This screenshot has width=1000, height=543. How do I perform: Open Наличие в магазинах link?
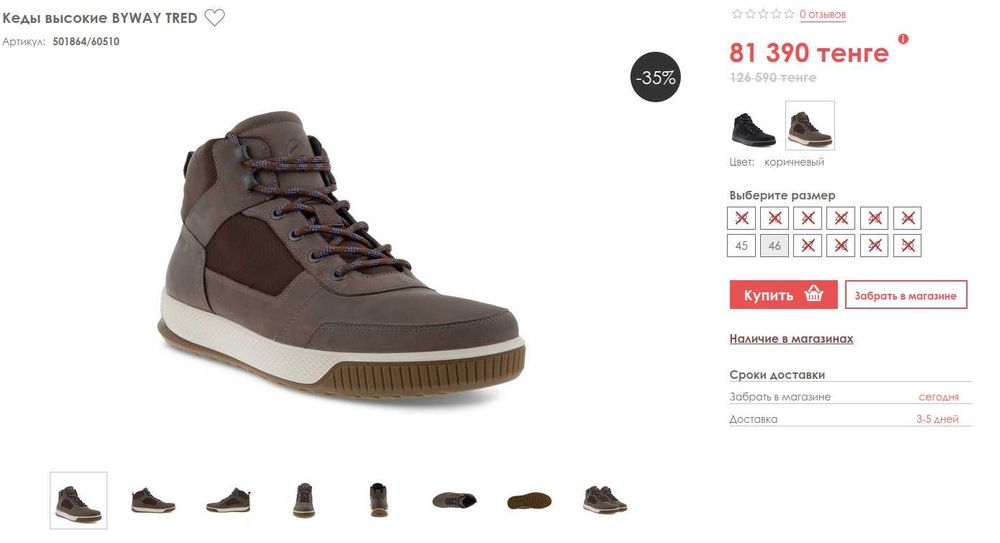tap(791, 339)
